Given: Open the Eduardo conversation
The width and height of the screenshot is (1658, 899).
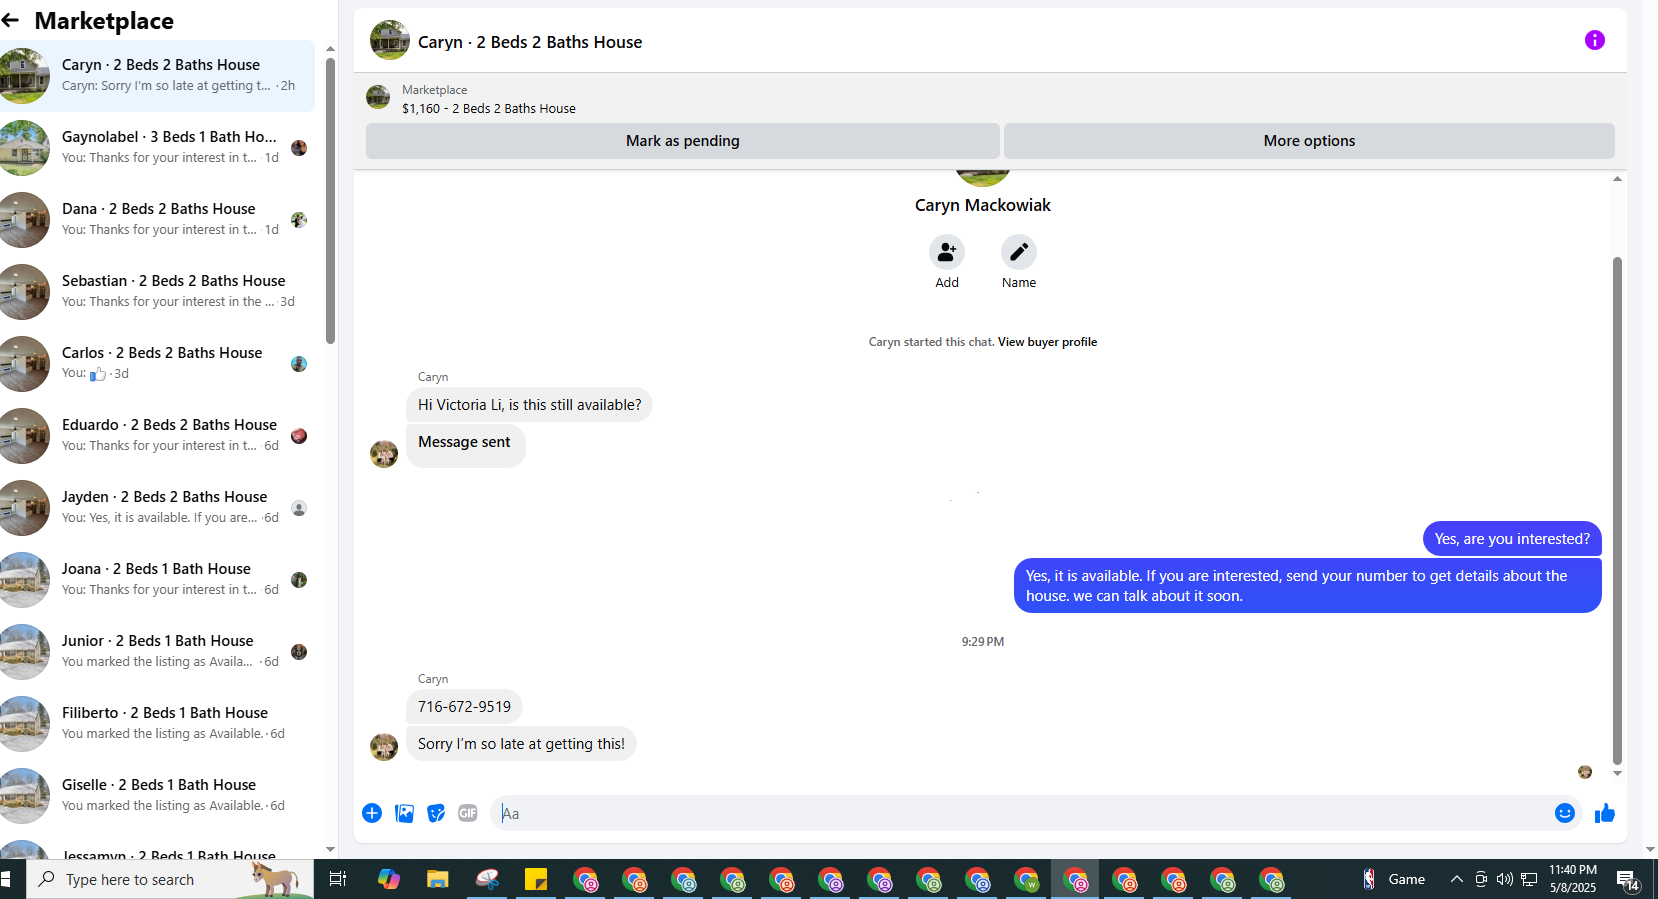Looking at the screenshot, I should pyautogui.click(x=157, y=435).
